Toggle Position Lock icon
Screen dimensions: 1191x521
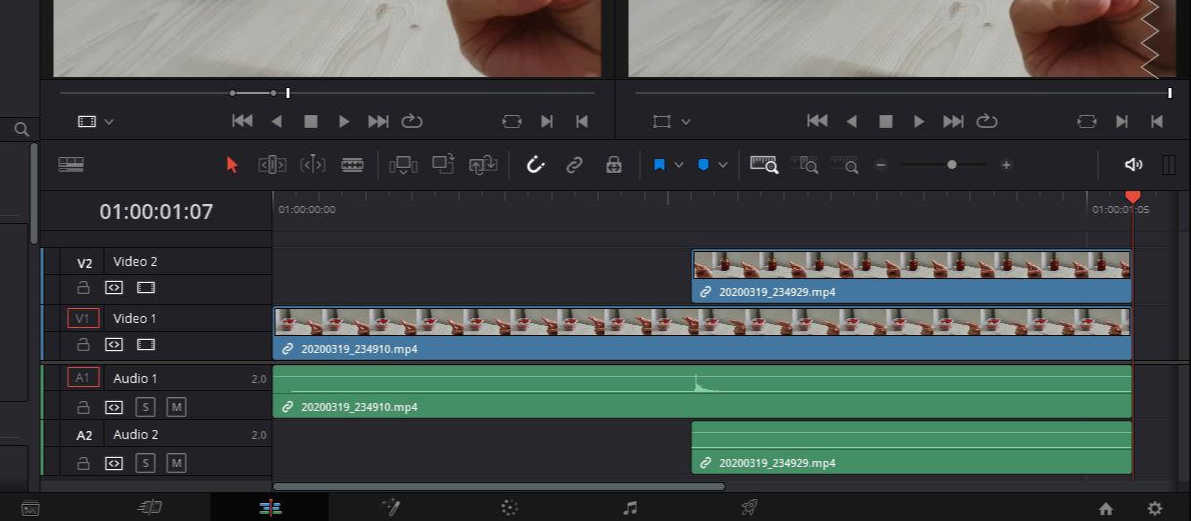[614, 165]
